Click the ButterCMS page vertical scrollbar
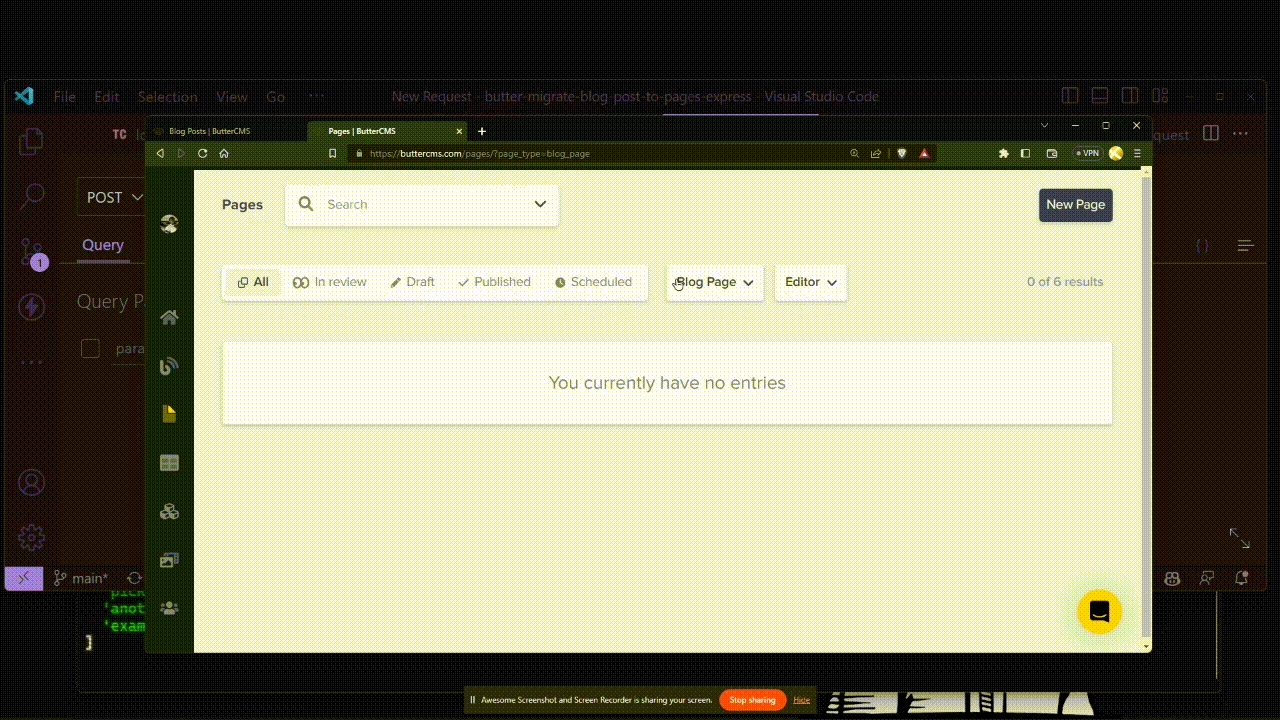 [x=1146, y=405]
